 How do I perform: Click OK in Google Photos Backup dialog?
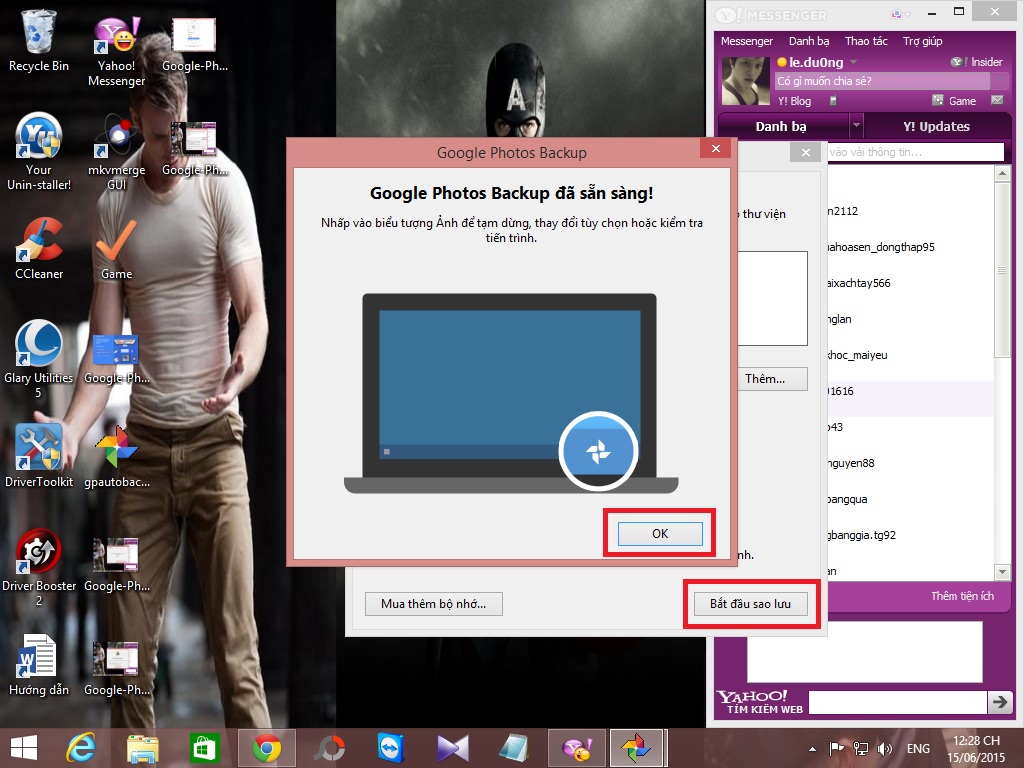(660, 534)
